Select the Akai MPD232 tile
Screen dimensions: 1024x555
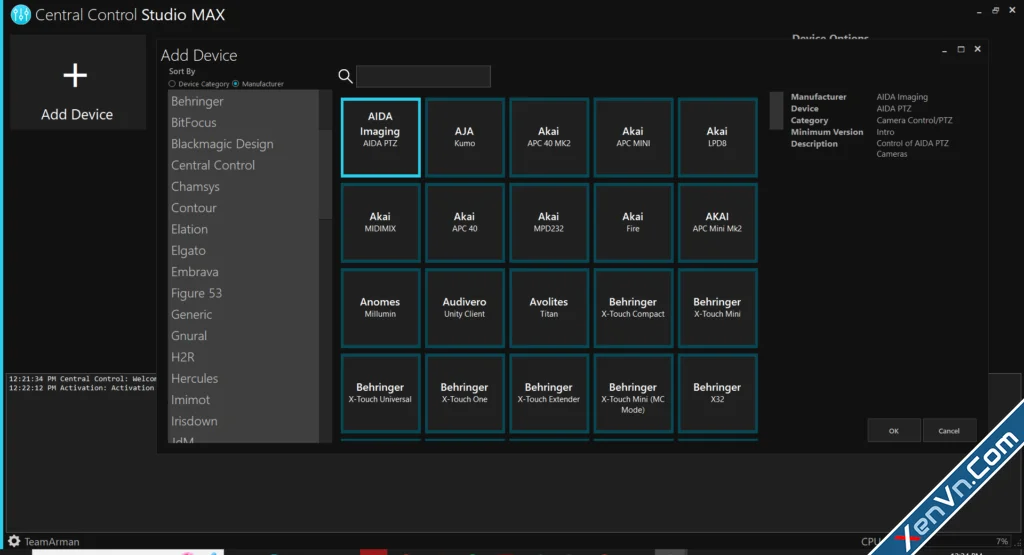point(549,223)
